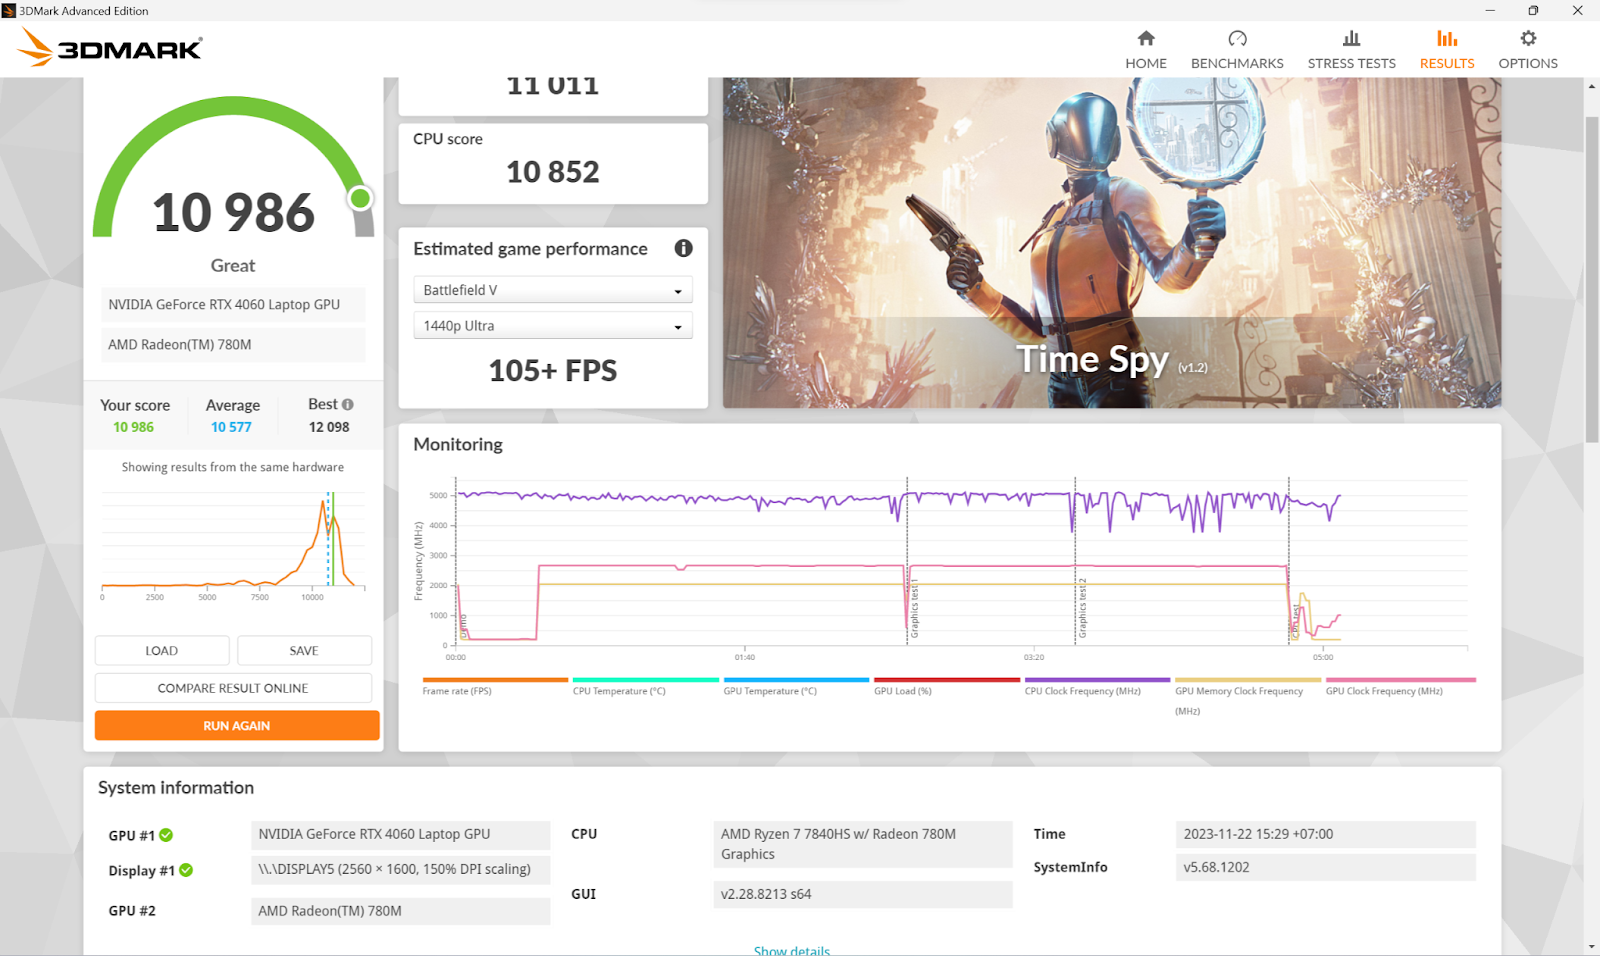Click the vertical scrollbar thumb
This screenshot has height=956, width=1600.
(1592, 279)
